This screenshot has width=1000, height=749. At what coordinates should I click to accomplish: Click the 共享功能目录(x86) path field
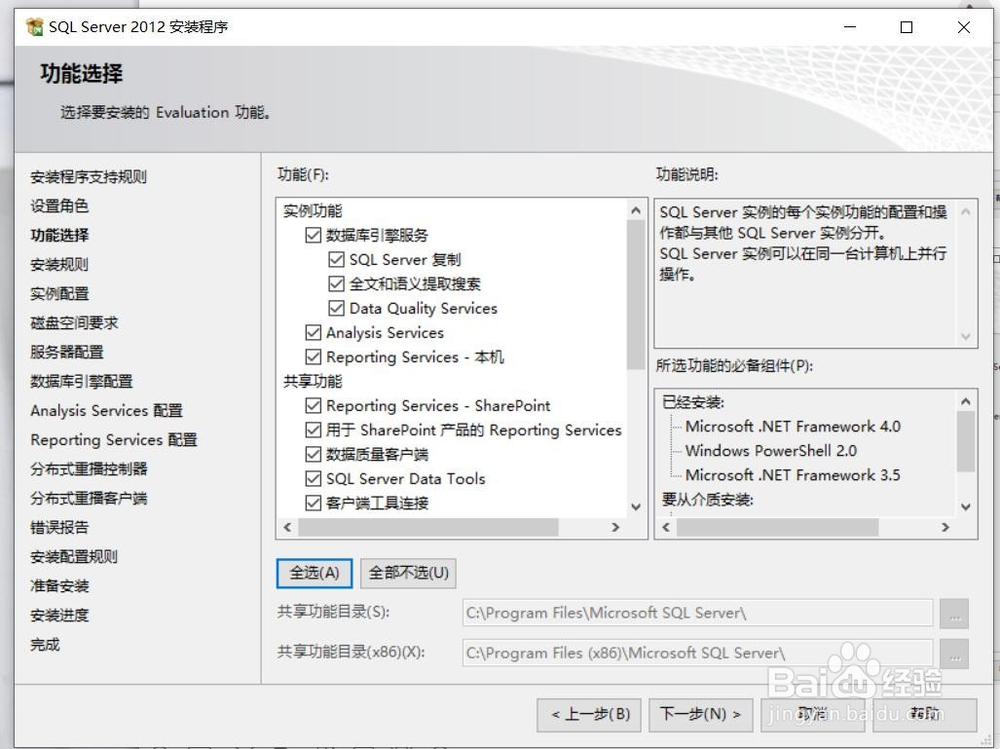[x=698, y=654]
